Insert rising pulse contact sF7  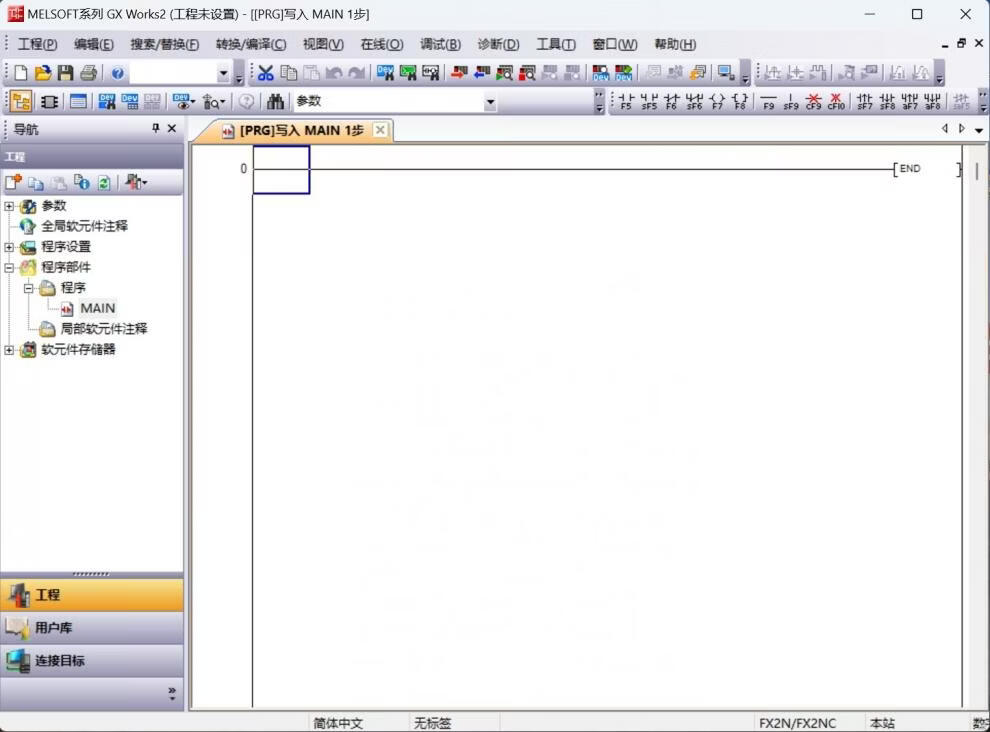[x=864, y=101]
